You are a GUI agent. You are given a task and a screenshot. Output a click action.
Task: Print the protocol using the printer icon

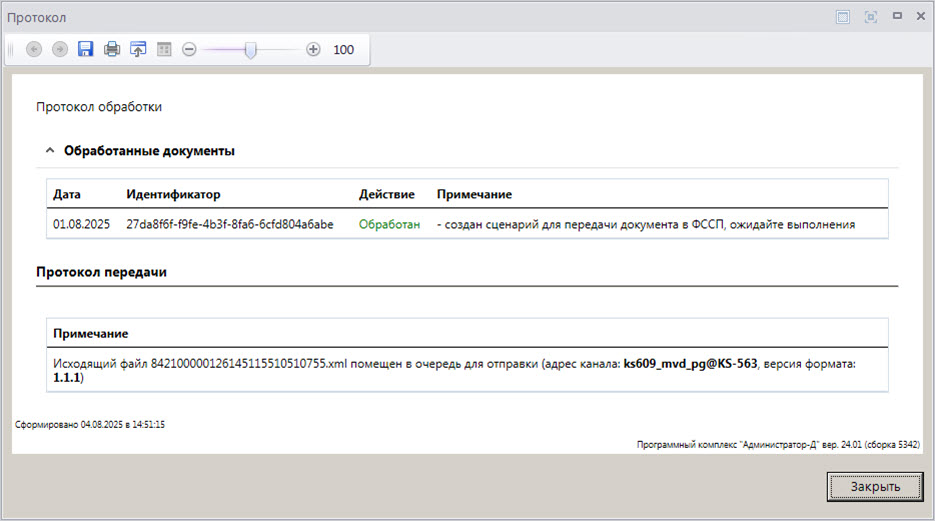[x=112, y=49]
